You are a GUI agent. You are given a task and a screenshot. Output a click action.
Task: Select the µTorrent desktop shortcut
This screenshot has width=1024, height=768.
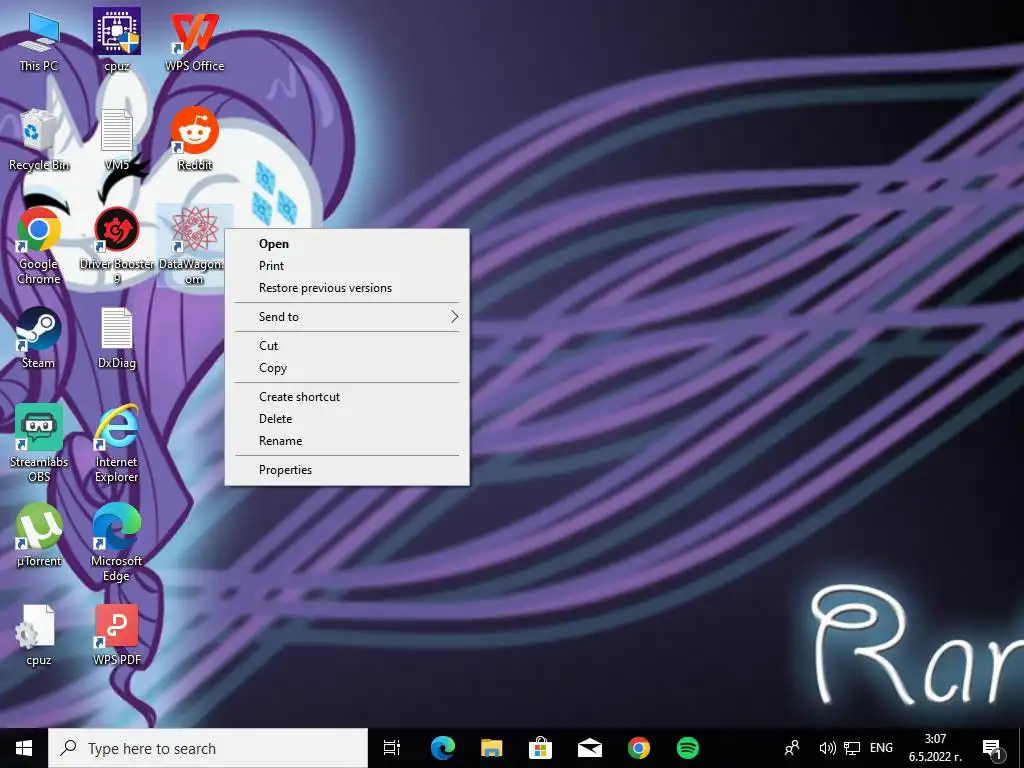click(39, 536)
